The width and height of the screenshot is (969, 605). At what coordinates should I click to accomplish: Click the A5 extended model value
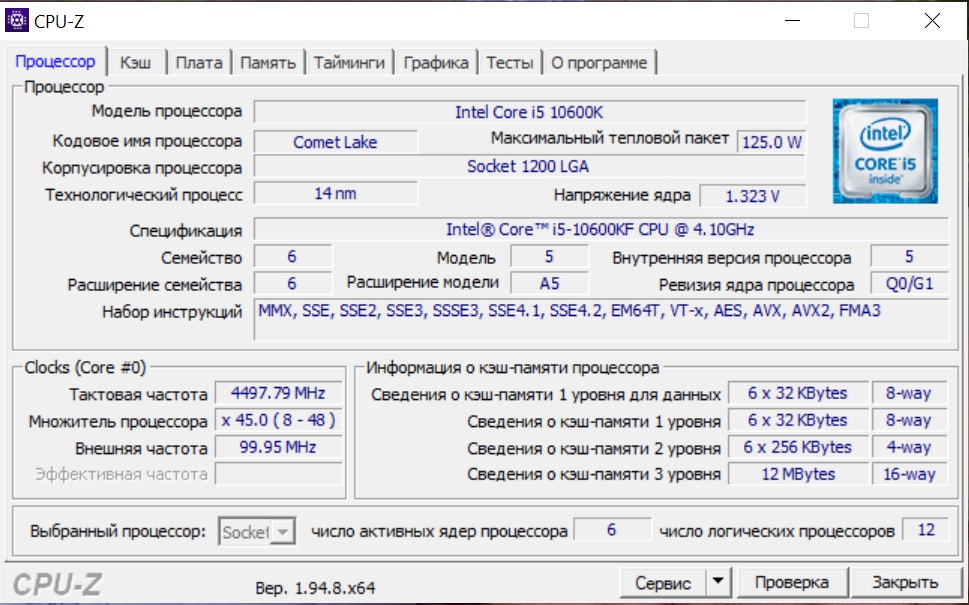pos(549,284)
